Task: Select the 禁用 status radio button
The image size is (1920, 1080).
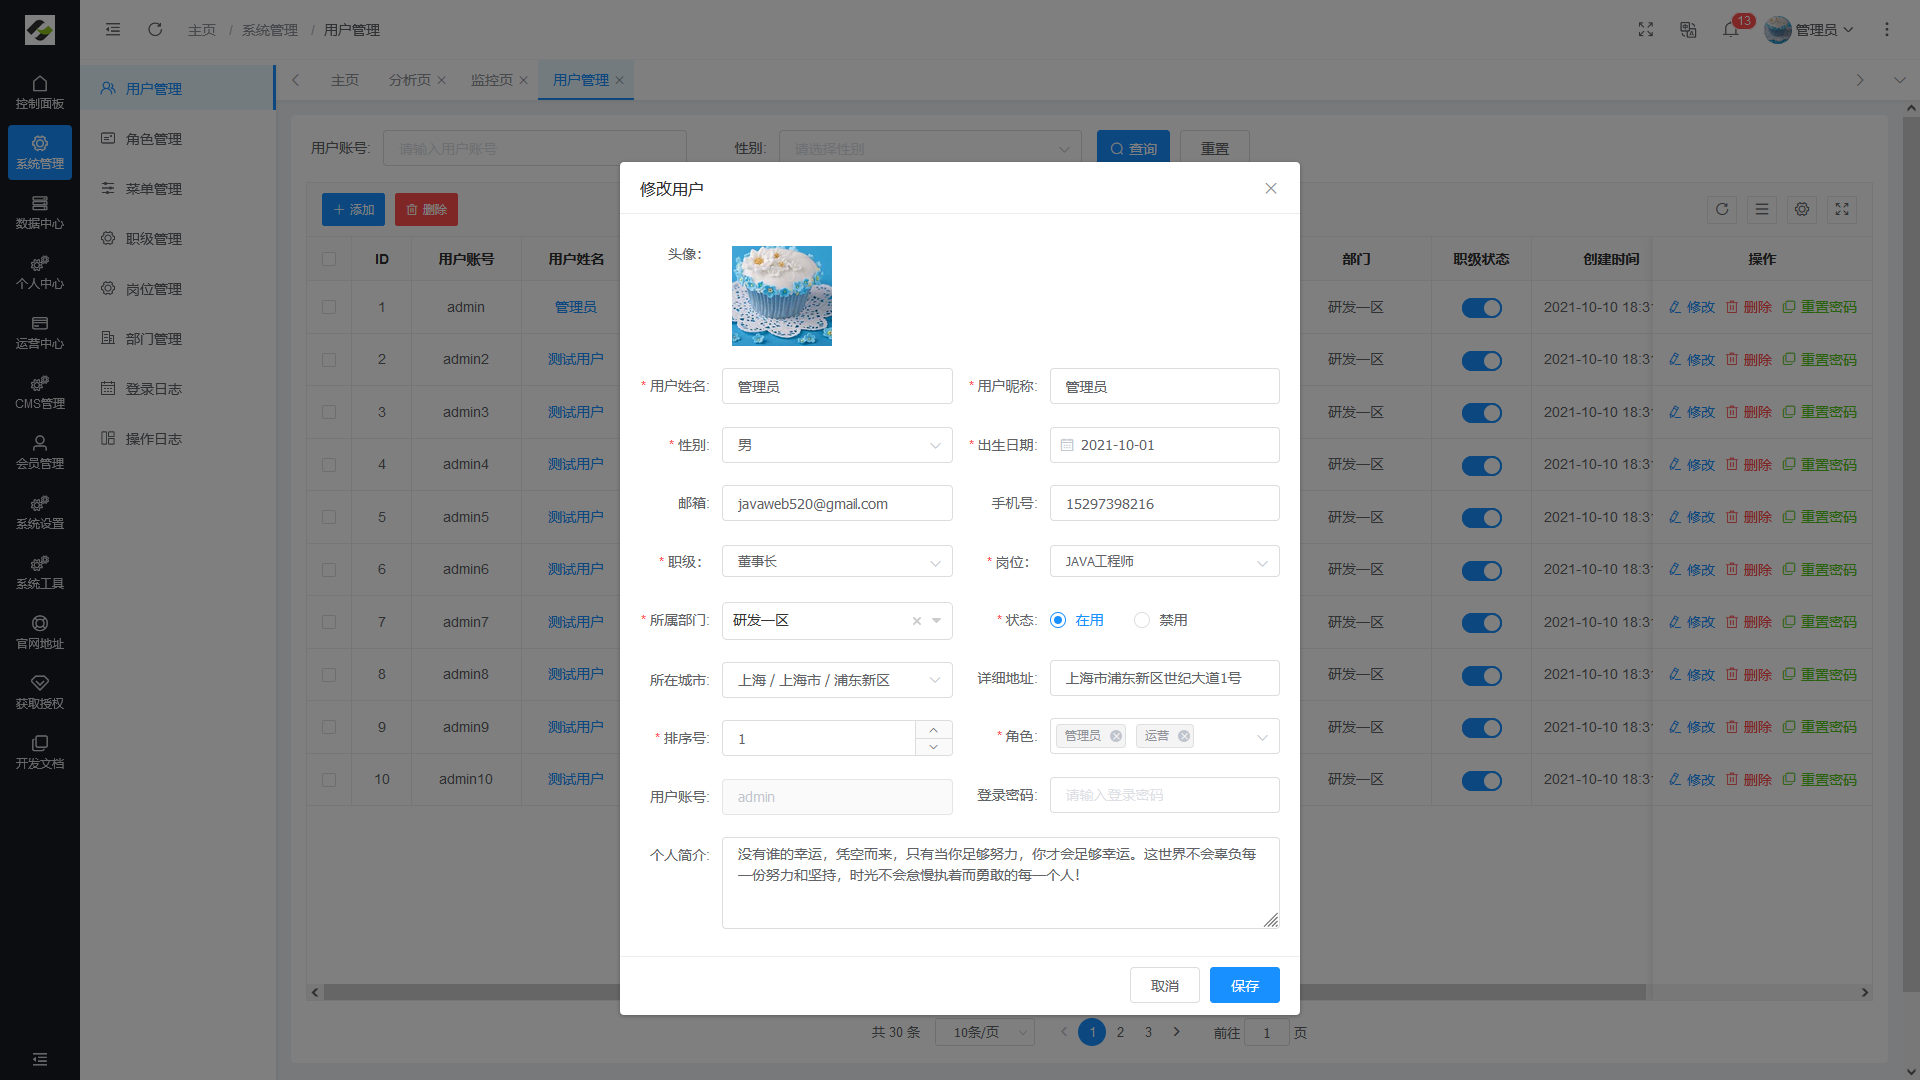Action: coord(1142,620)
